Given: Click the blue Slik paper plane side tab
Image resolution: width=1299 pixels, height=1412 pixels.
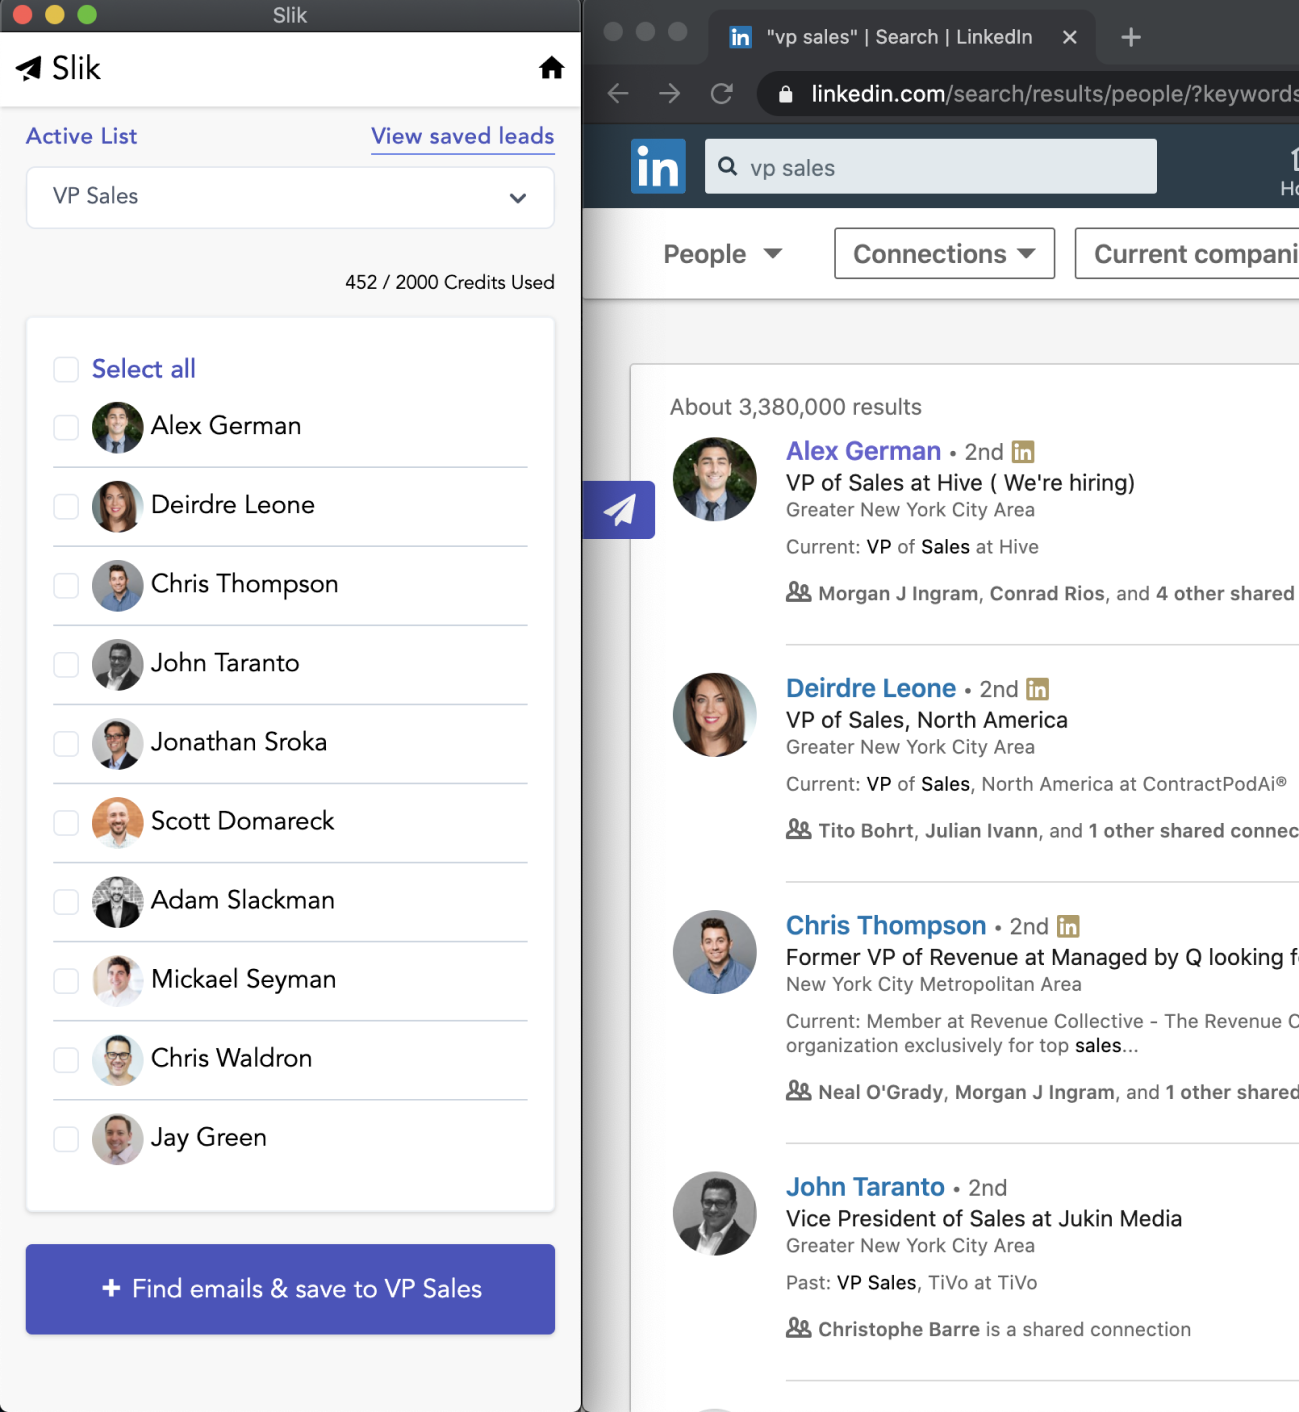Looking at the screenshot, I should [619, 510].
